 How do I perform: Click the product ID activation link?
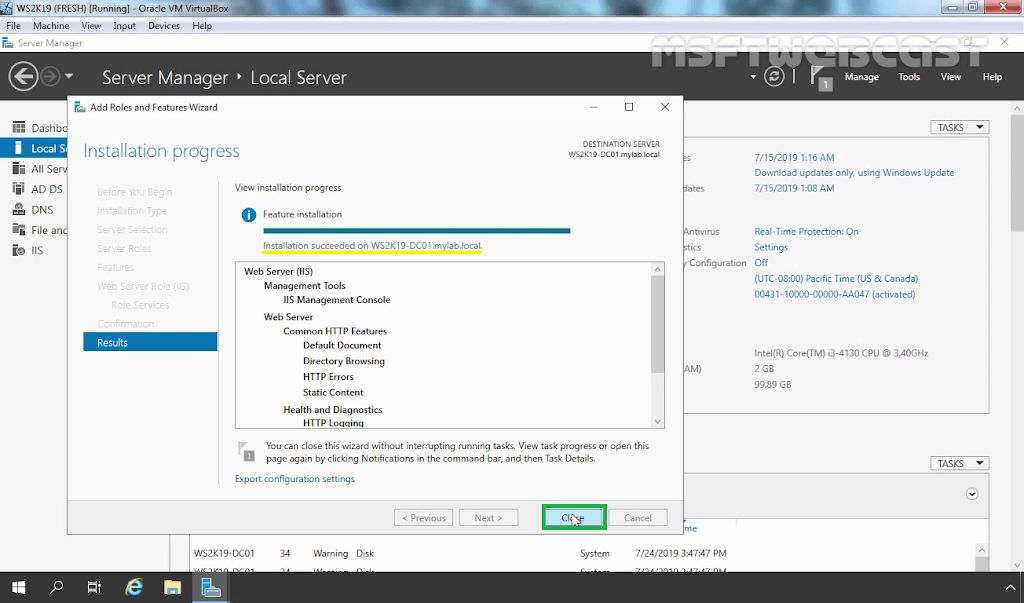click(835, 294)
